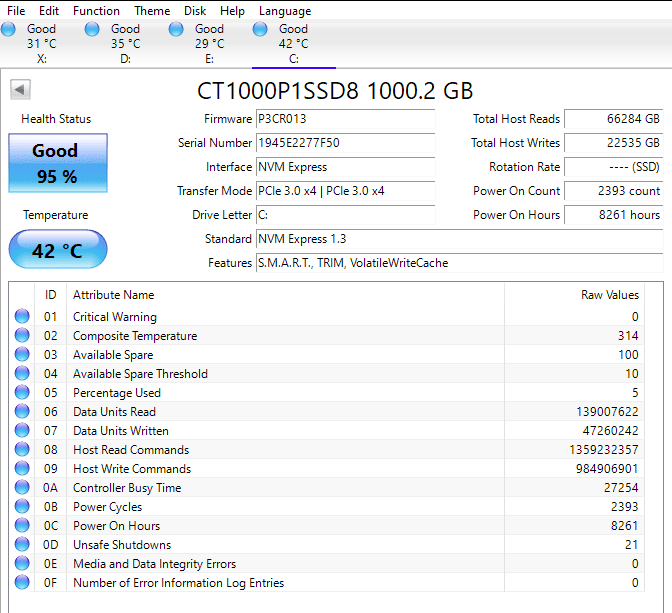Click status icon for Power On Hours row
Image resolution: width=672 pixels, height=613 pixels.
point(22,526)
